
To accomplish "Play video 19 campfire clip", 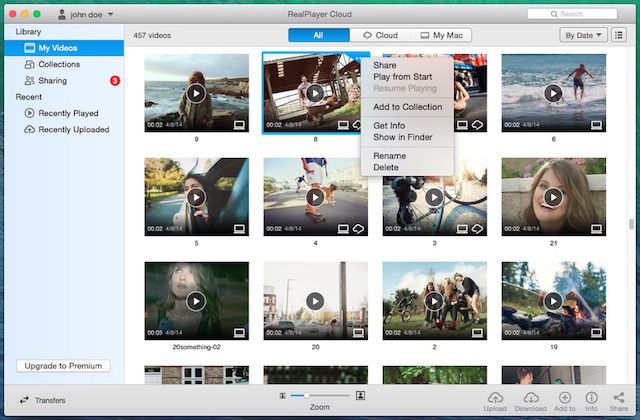I will coord(553,301).
